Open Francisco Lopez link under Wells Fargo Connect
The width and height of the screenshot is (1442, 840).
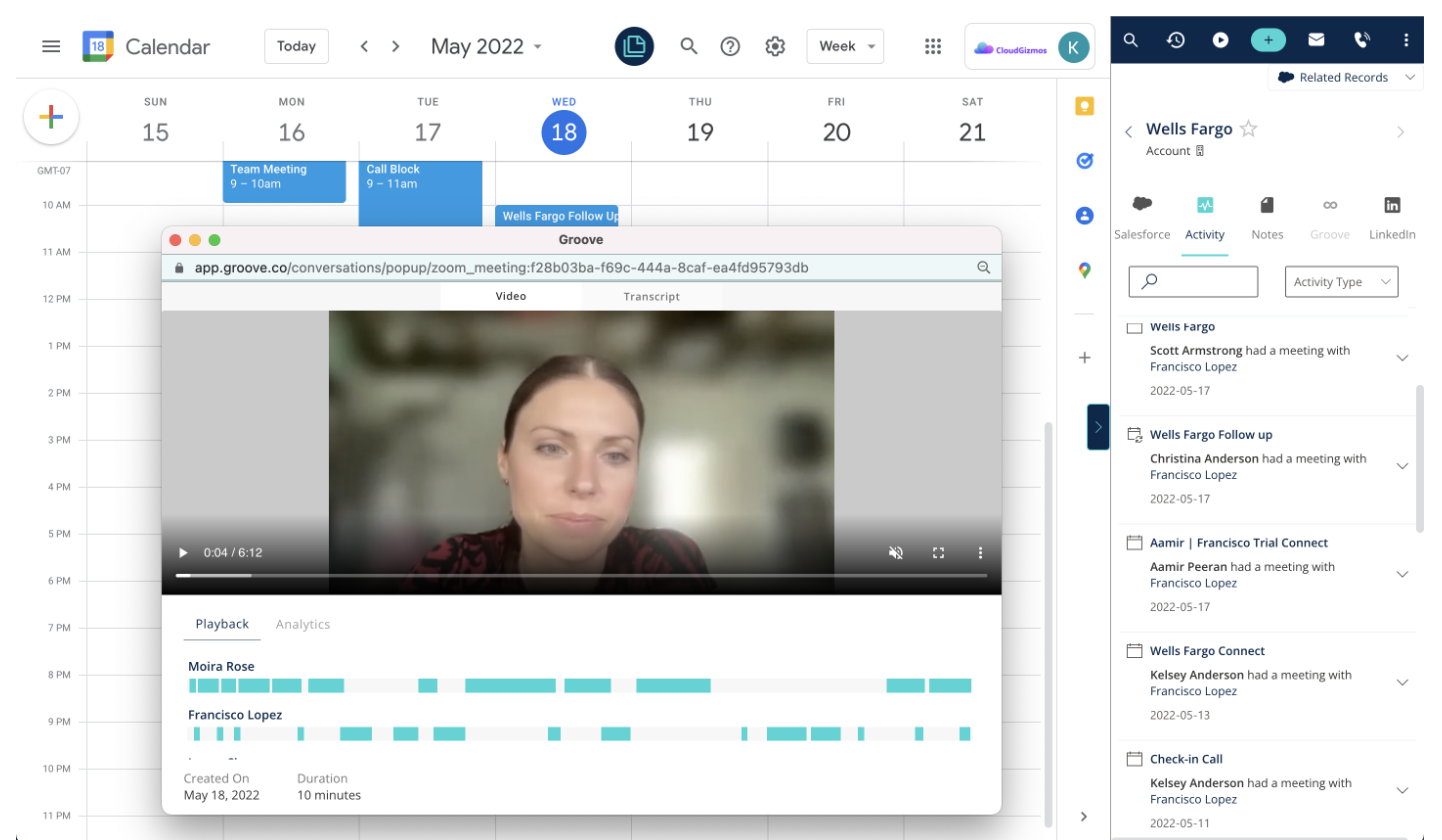coord(1193,691)
